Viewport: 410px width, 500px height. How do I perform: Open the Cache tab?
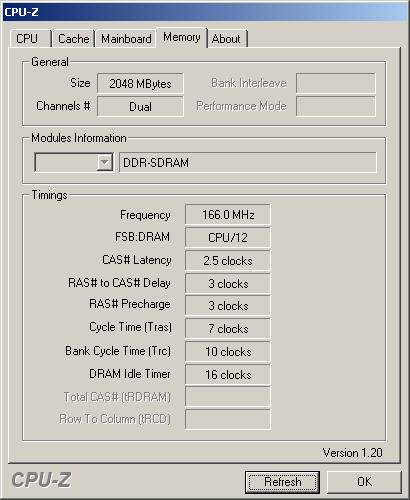tap(74, 39)
